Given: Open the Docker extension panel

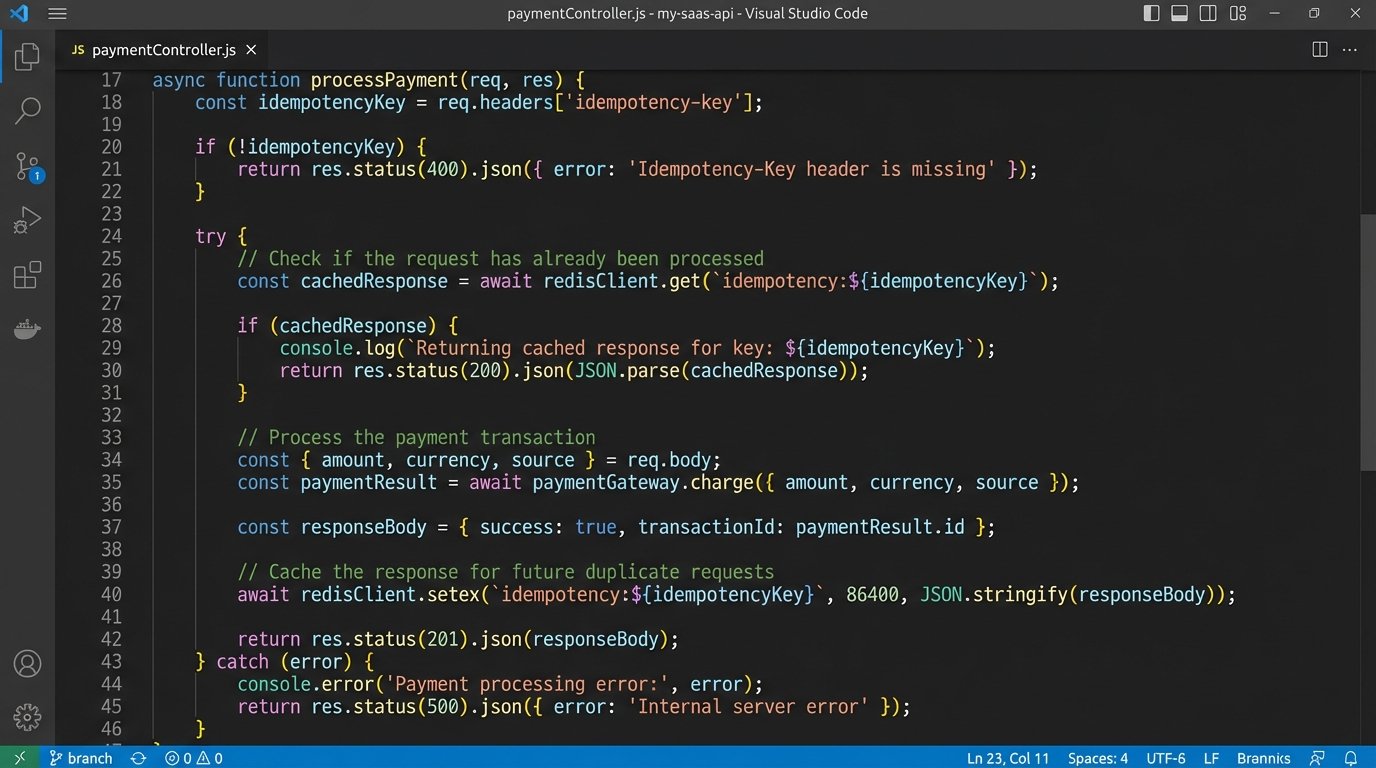Looking at the screenshot, I should (x=27, y=328).
